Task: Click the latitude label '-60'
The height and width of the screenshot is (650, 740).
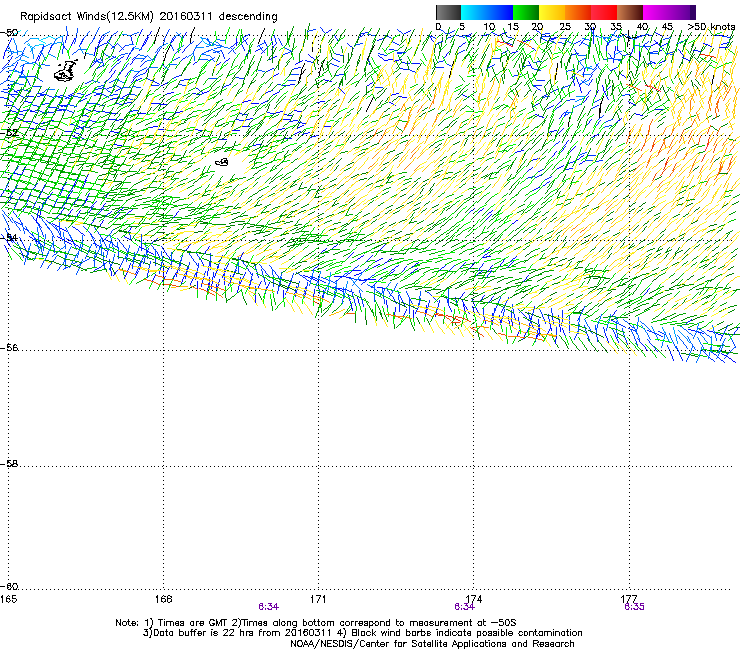Action: [x=9, y=587]
